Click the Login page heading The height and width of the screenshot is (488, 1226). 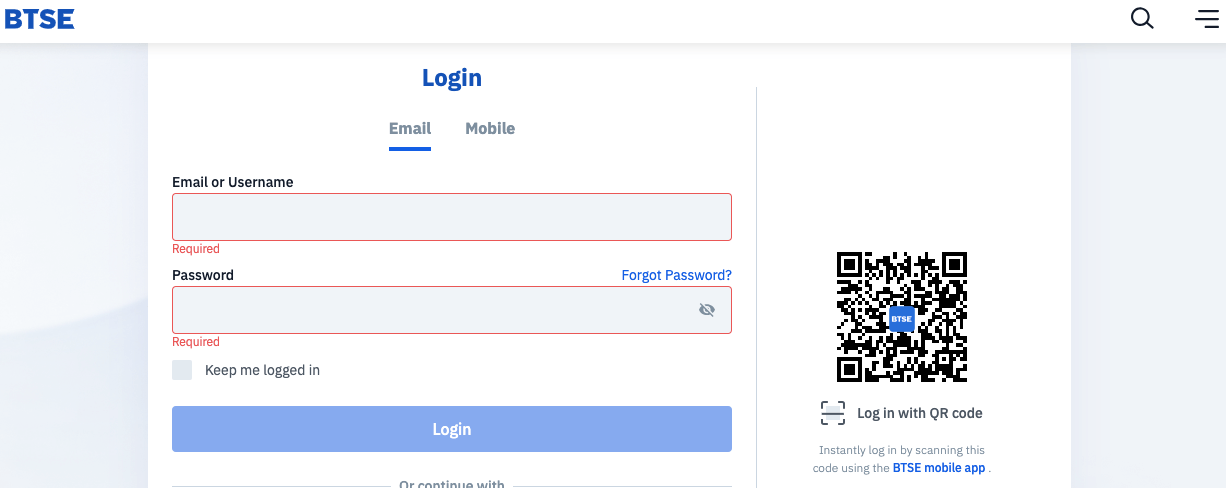[x=452, y=78]
